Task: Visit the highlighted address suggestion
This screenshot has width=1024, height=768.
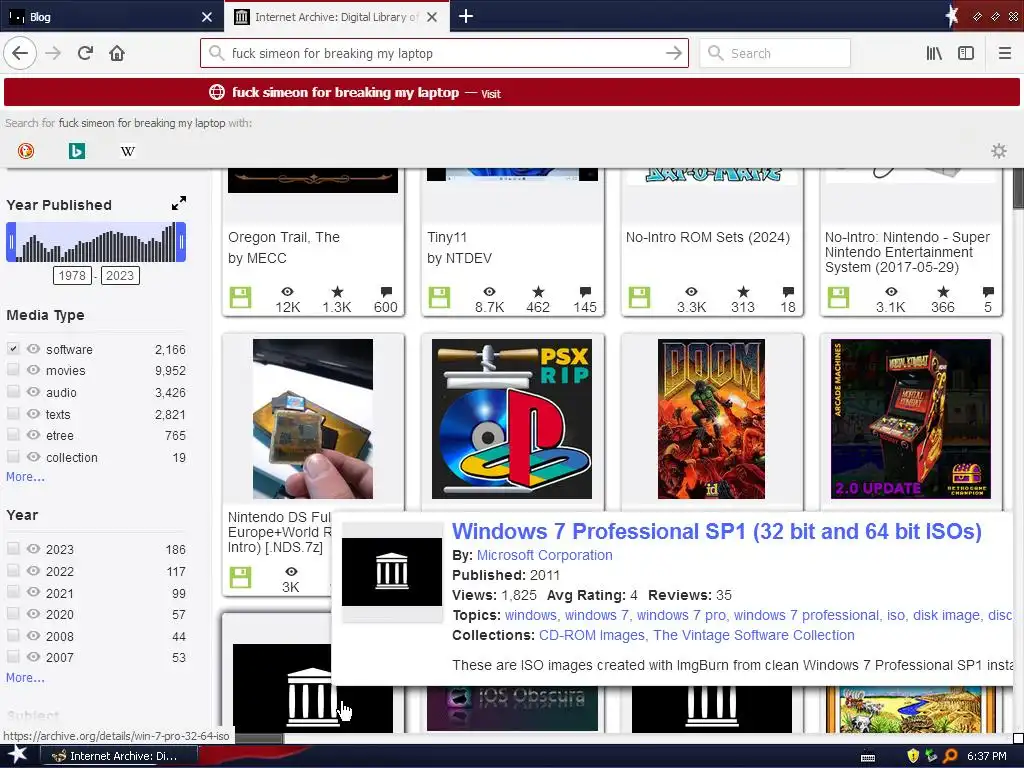Action: pyautogui.click(x=512, y=92)
